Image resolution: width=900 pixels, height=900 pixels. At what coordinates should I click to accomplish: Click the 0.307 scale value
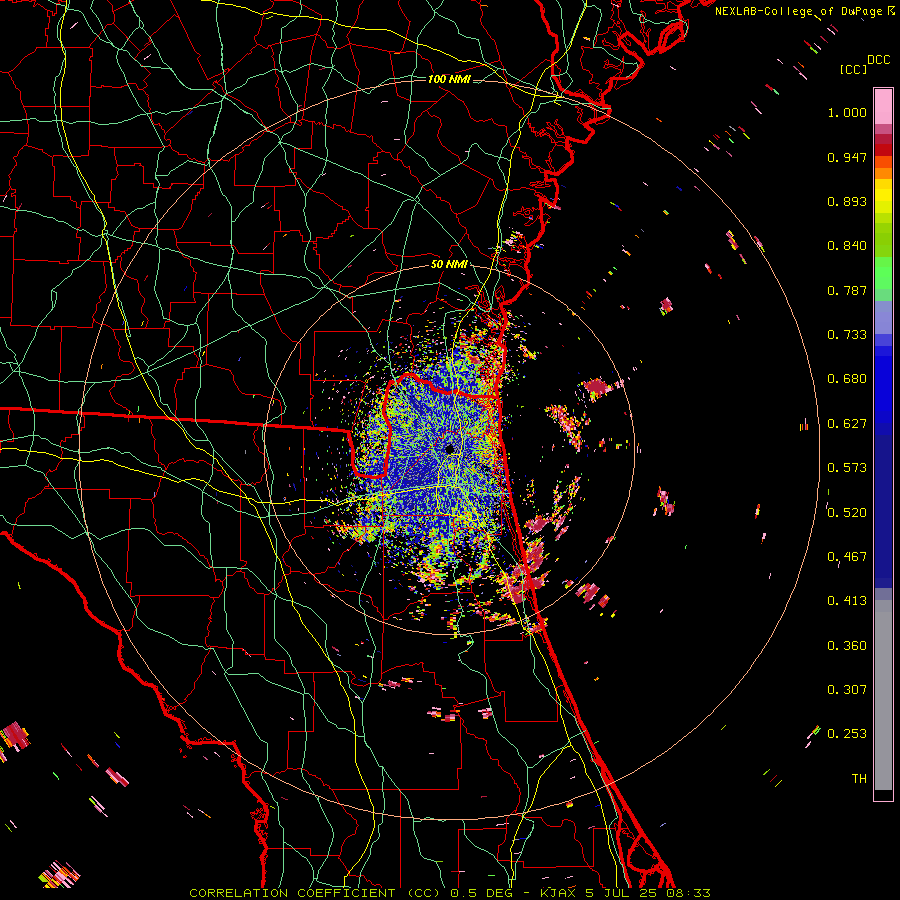[847, 689]
